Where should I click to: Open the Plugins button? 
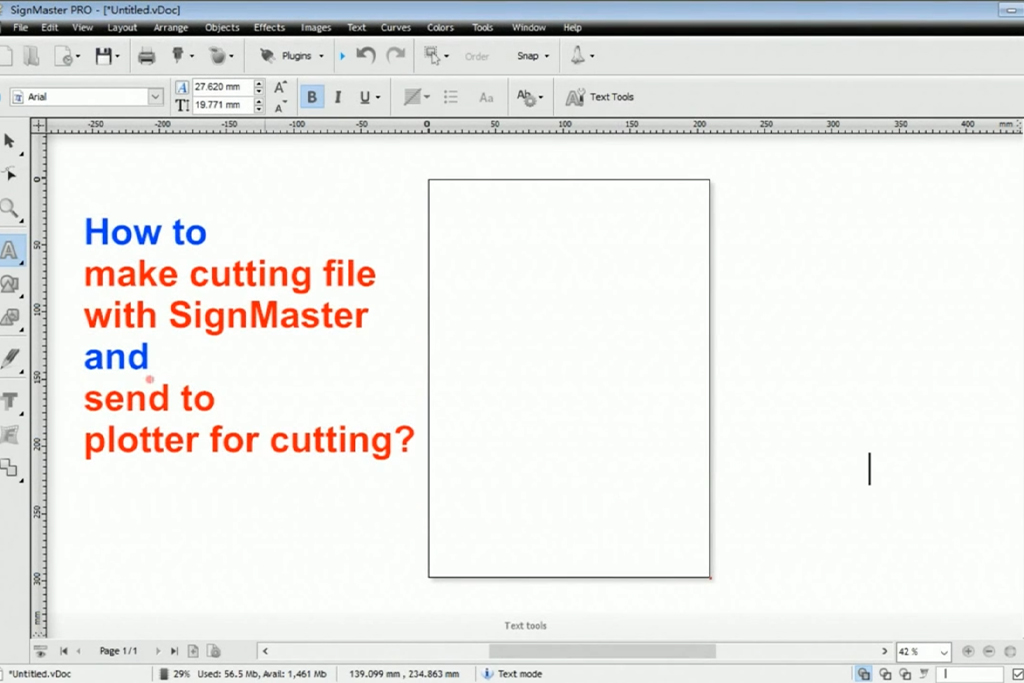(x=292, y=56)
